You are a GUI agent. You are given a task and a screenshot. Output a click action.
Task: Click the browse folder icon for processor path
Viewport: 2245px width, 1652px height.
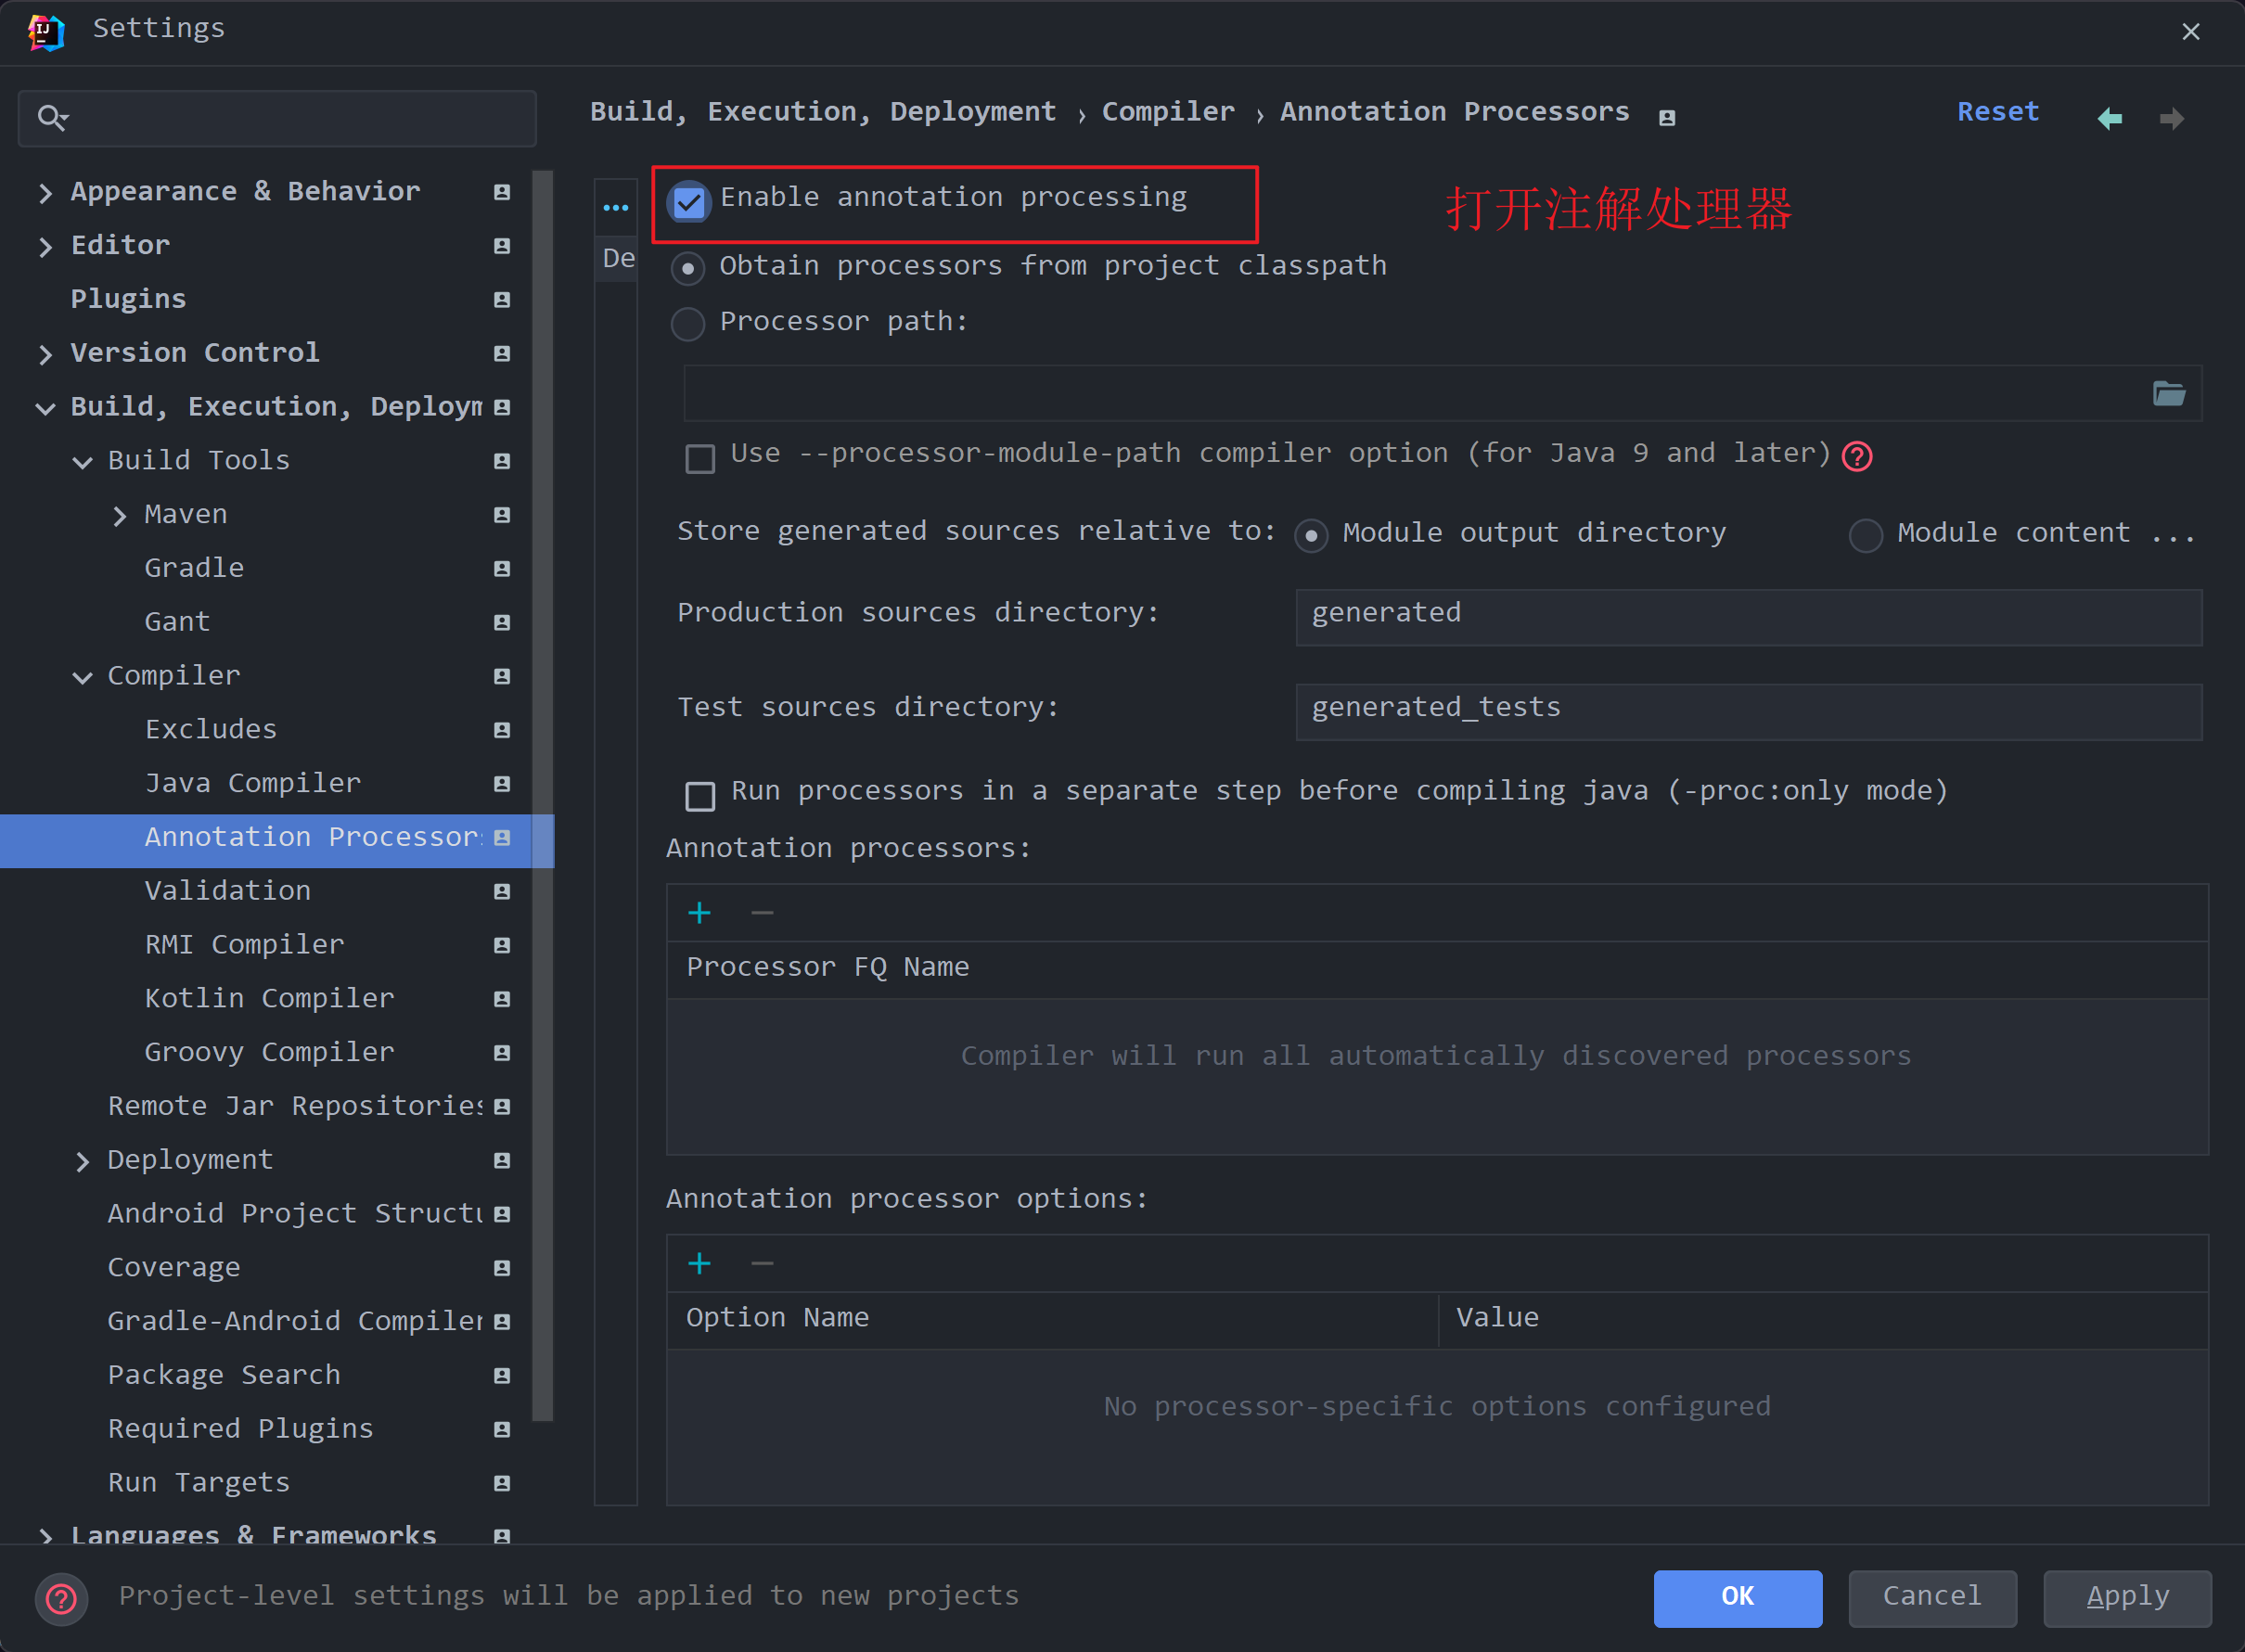tap(2167, 394)
